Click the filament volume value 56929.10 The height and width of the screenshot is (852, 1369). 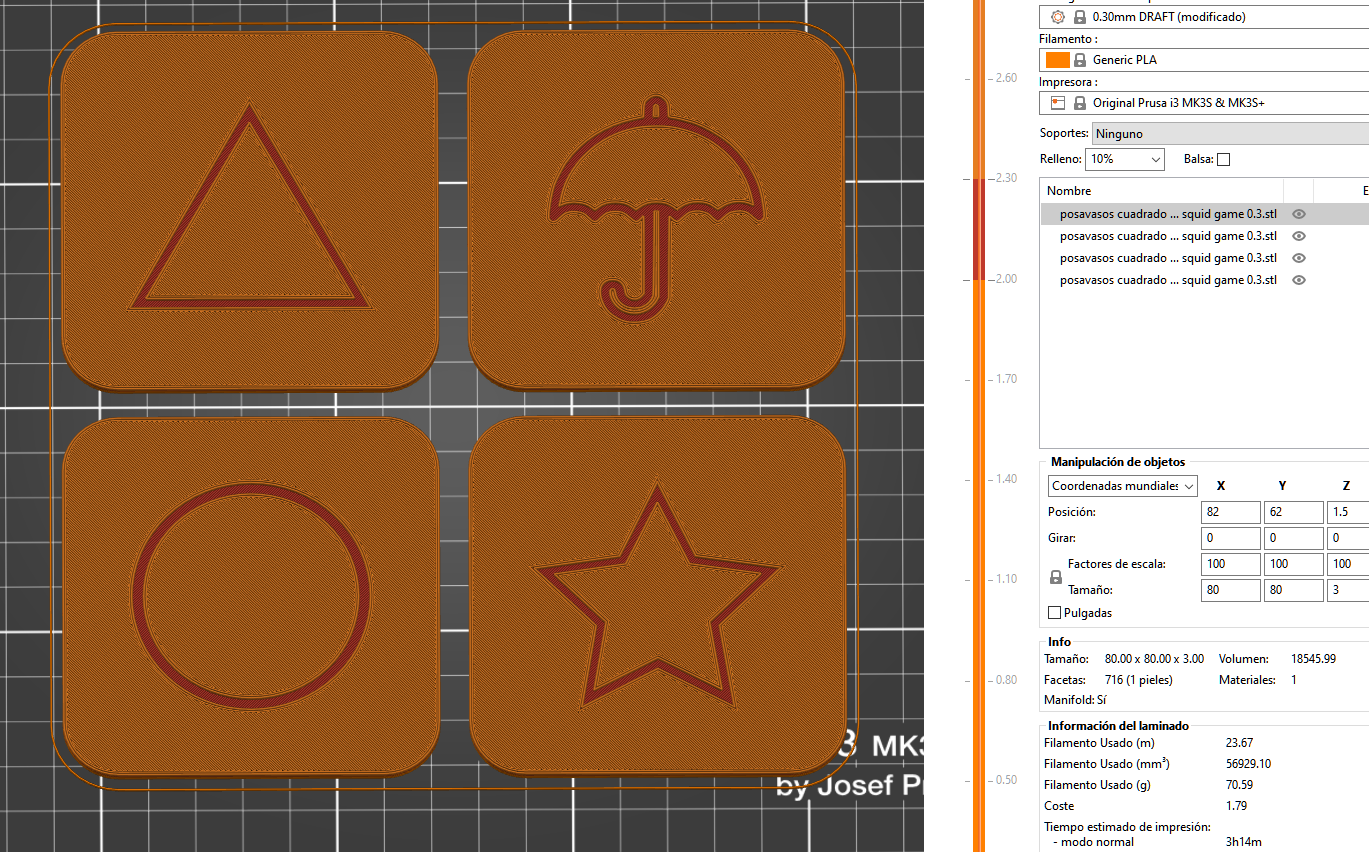[1248, 764]
